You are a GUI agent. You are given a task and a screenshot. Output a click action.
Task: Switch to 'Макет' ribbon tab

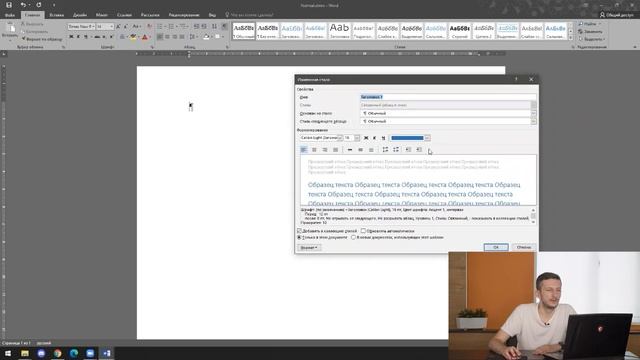pyautogui.click(x=102, y=15)
